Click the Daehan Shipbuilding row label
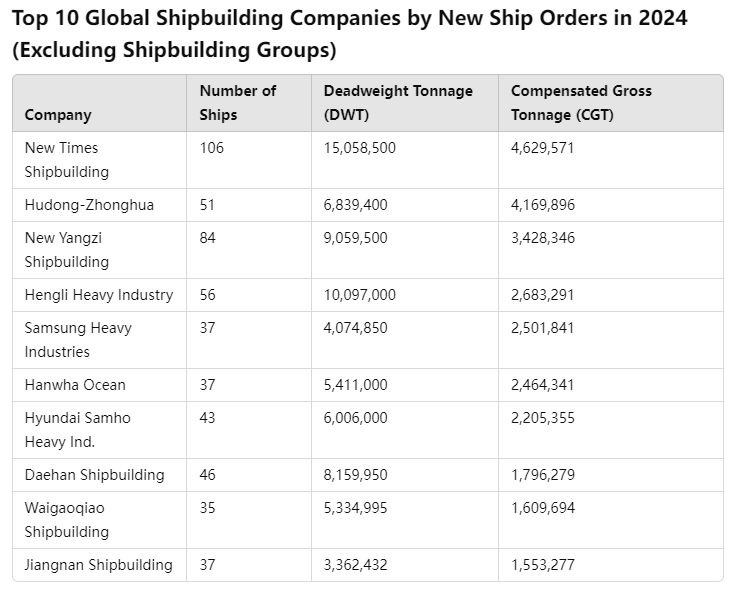The image size is (733, 592). click(x=94, y=475)
